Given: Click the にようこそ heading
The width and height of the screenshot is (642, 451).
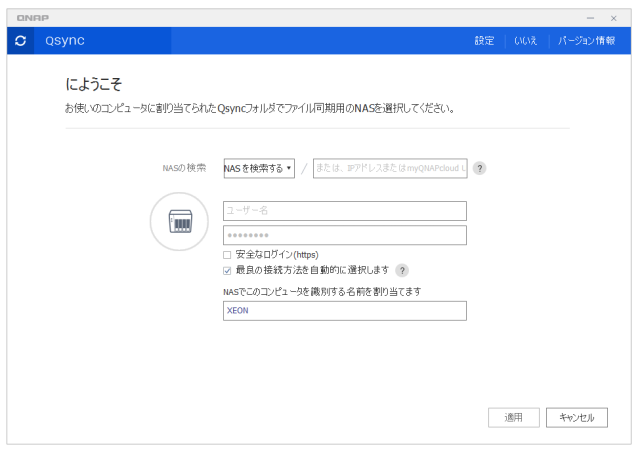Looking at the screenshot, I should pos(94,84).
